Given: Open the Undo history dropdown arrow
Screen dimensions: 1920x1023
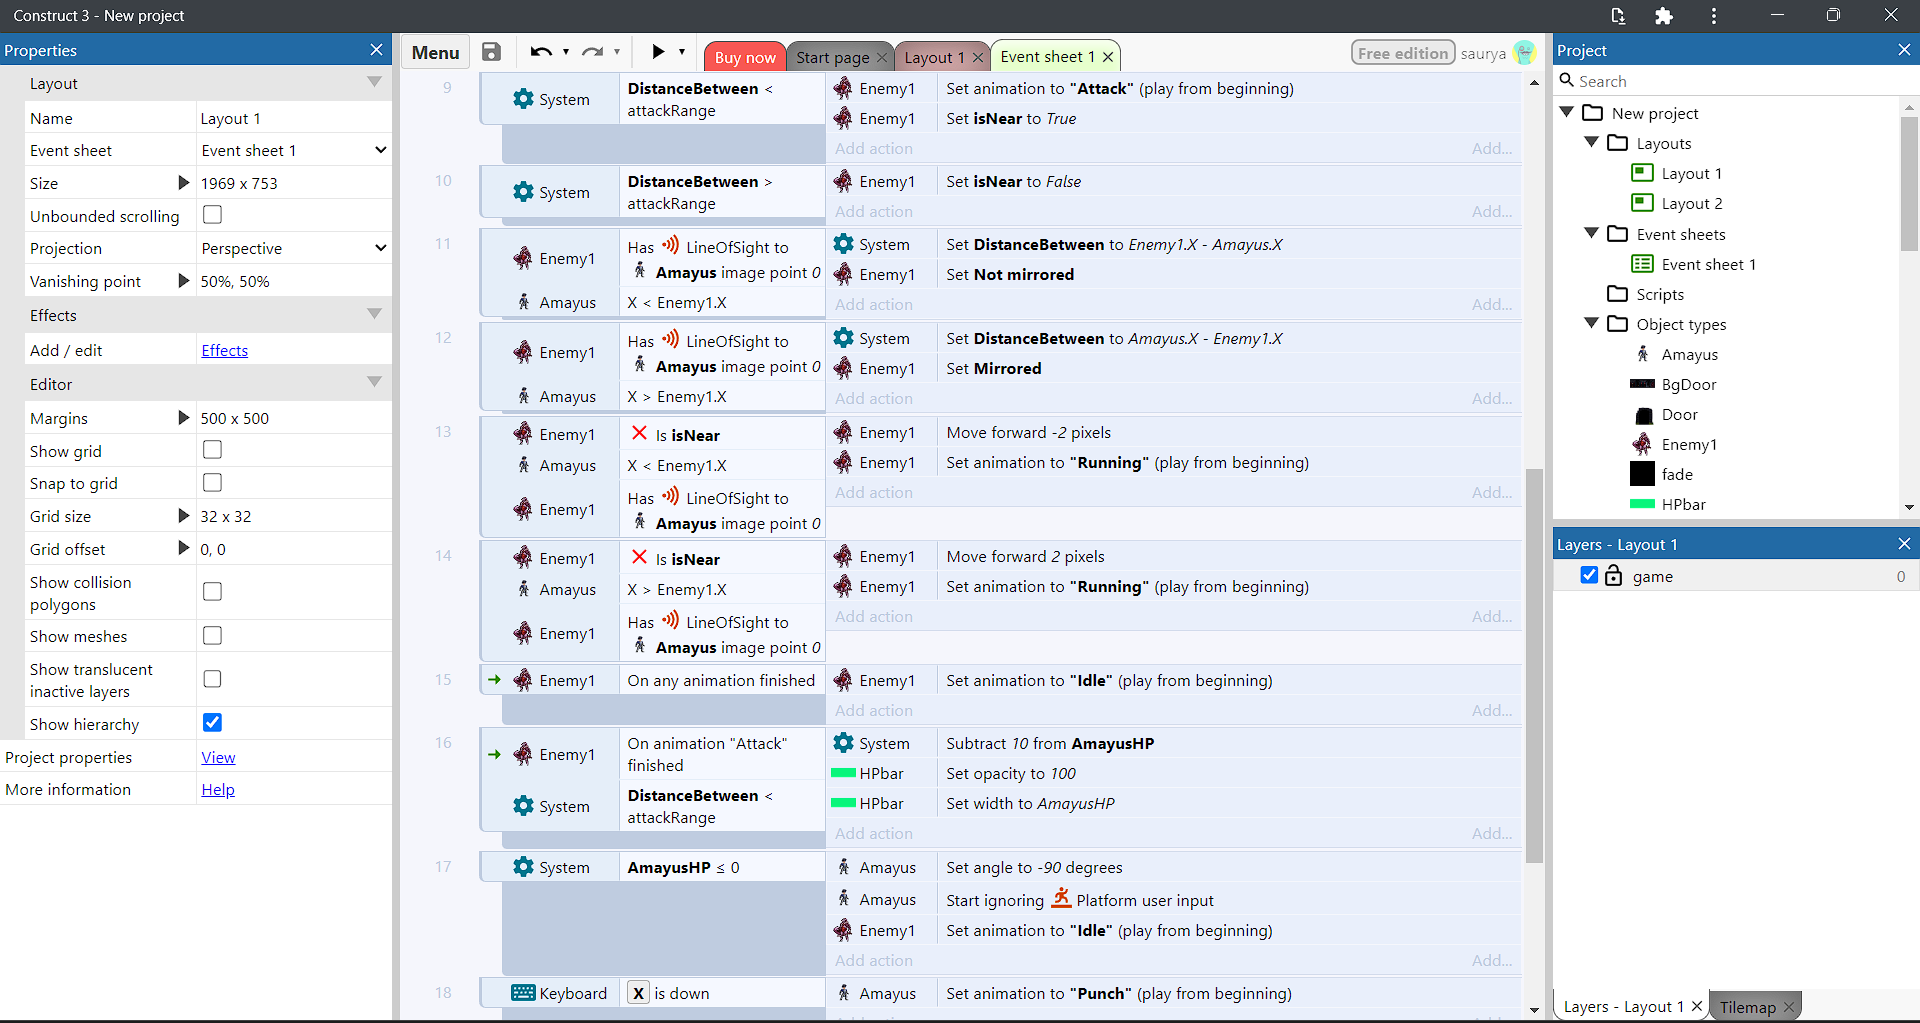Looking at the screenshot, I should pos(566,52).
